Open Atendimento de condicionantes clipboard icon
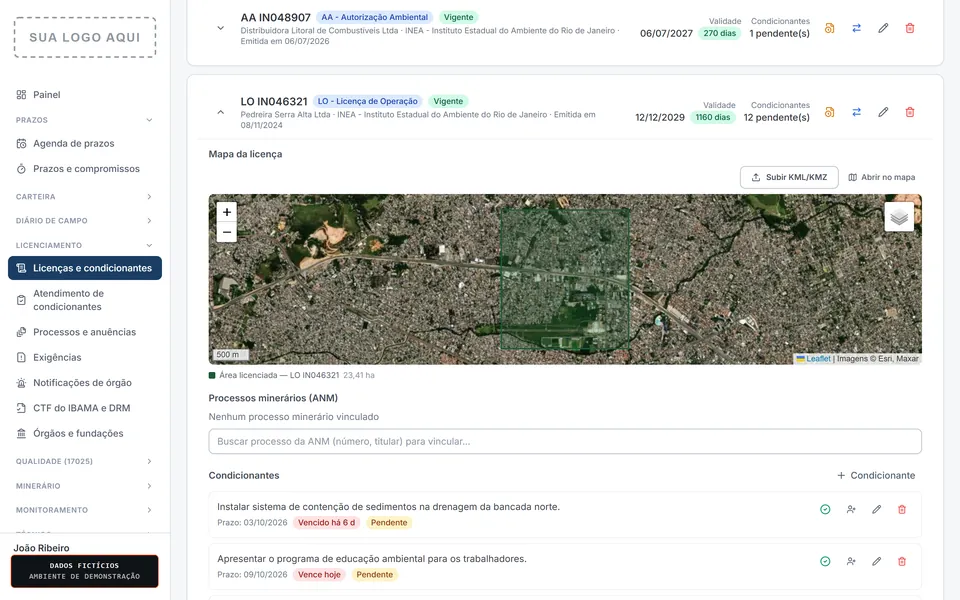 (21, 300)
